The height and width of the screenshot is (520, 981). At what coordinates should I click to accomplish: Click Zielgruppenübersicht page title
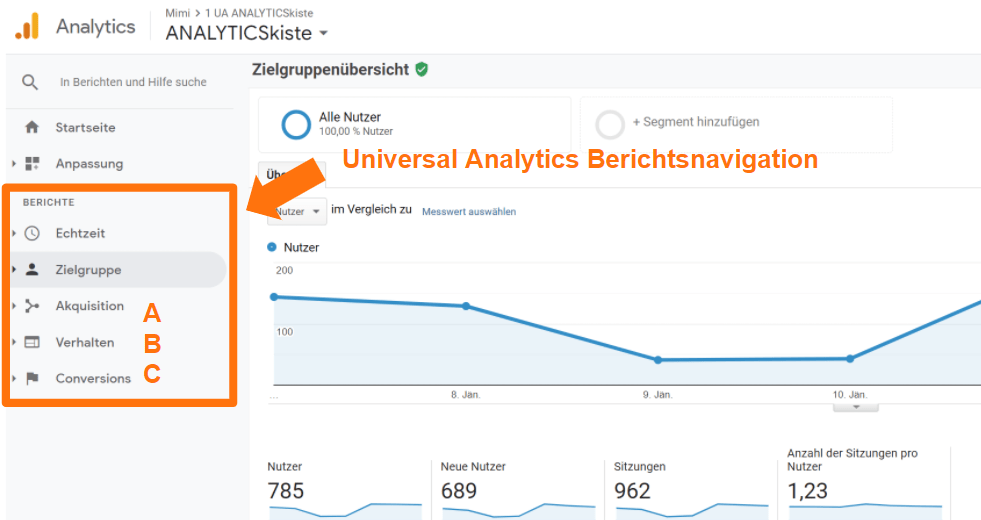(x=330, y=69)
